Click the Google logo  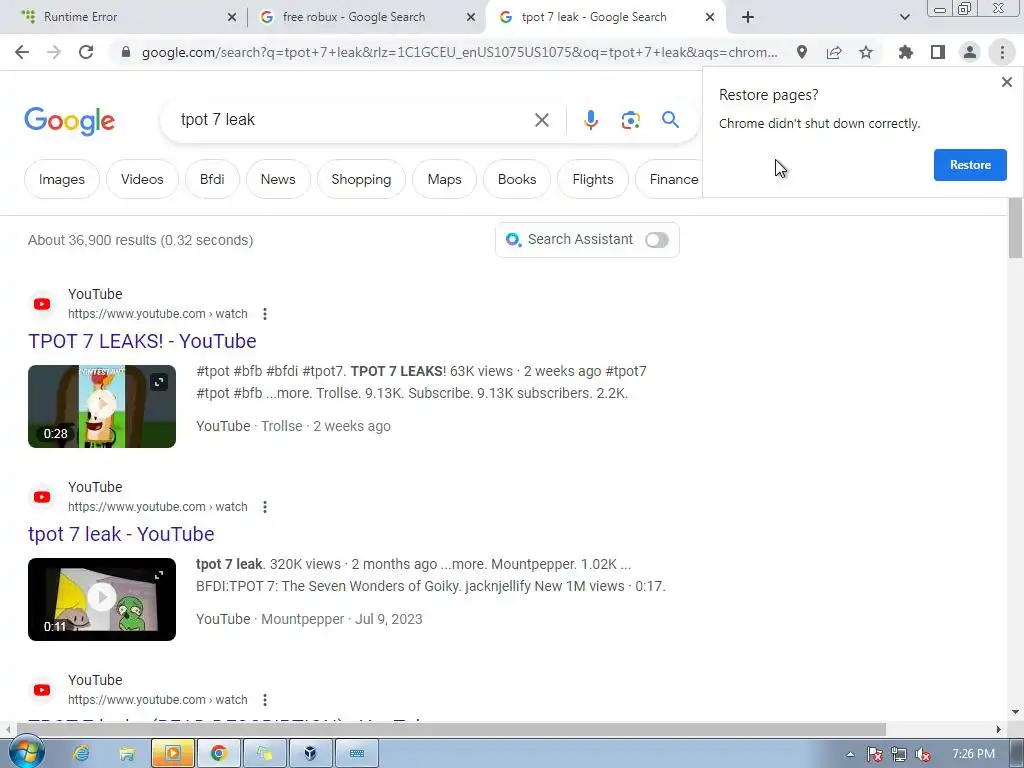tap(69, 121)
